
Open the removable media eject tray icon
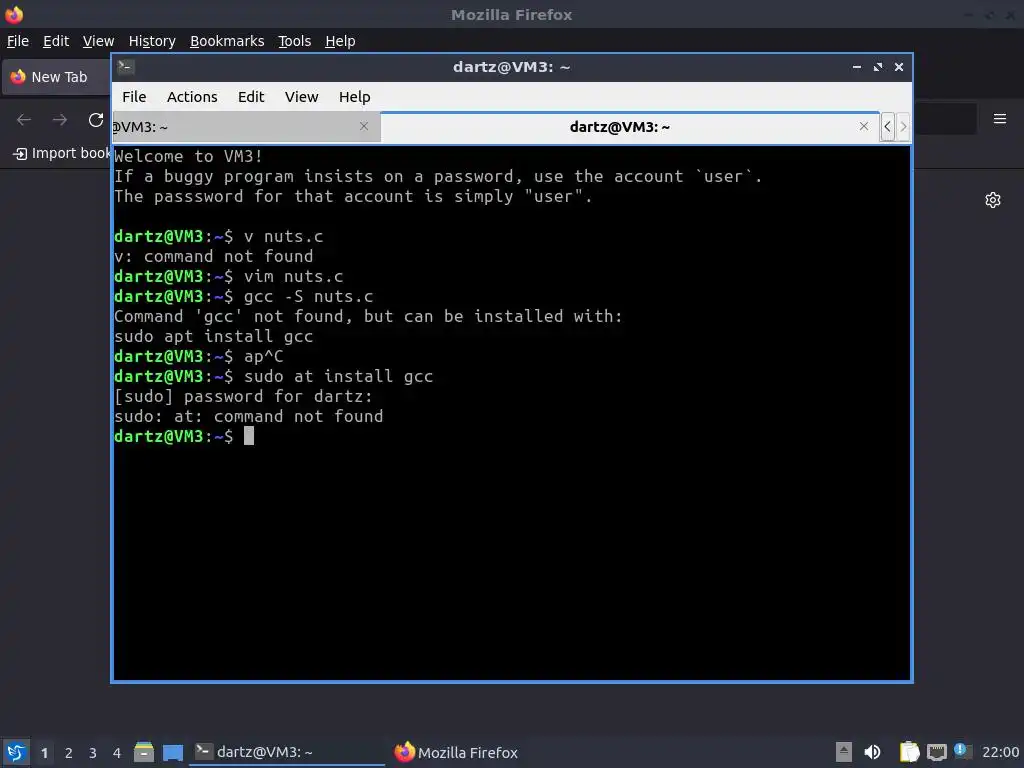click(843, 752)
